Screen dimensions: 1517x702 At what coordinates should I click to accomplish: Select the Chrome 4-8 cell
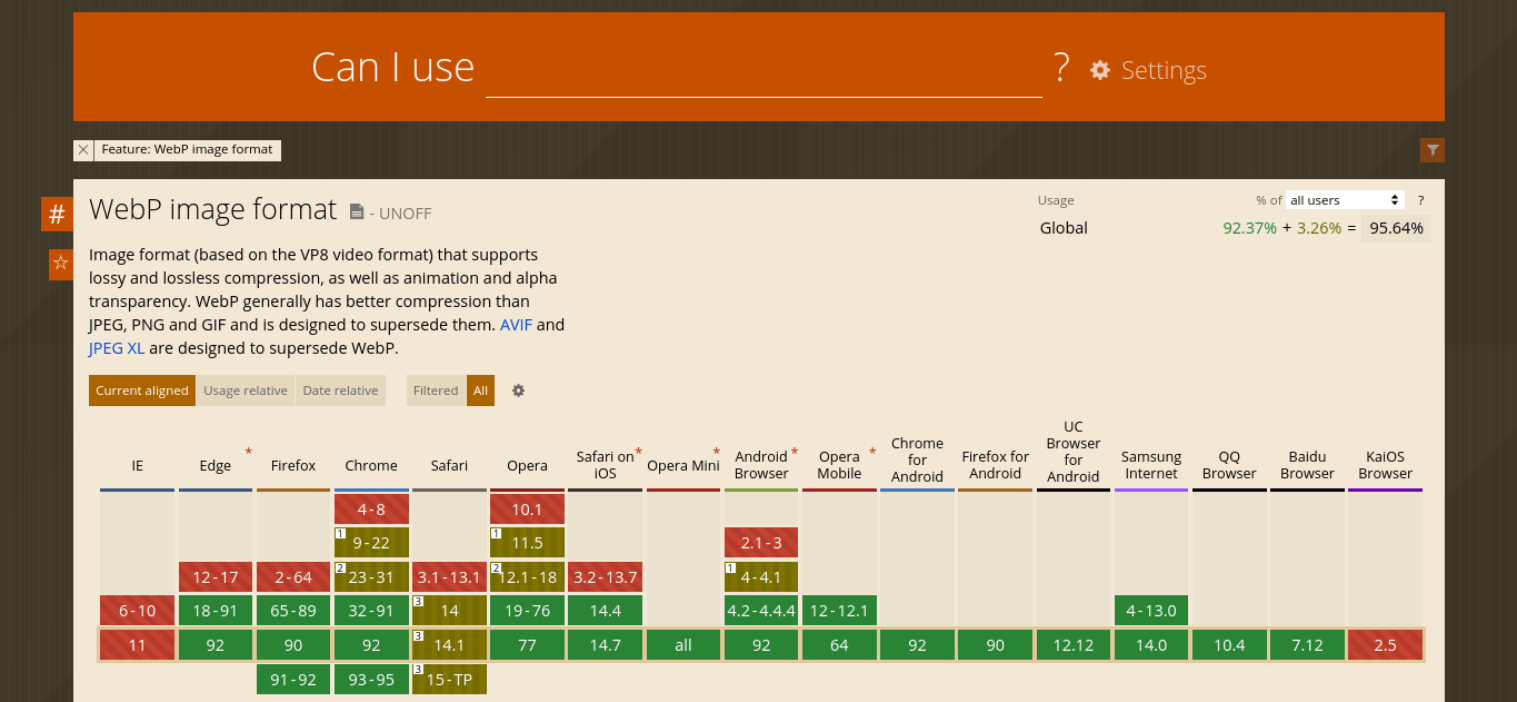click(371, 509)
